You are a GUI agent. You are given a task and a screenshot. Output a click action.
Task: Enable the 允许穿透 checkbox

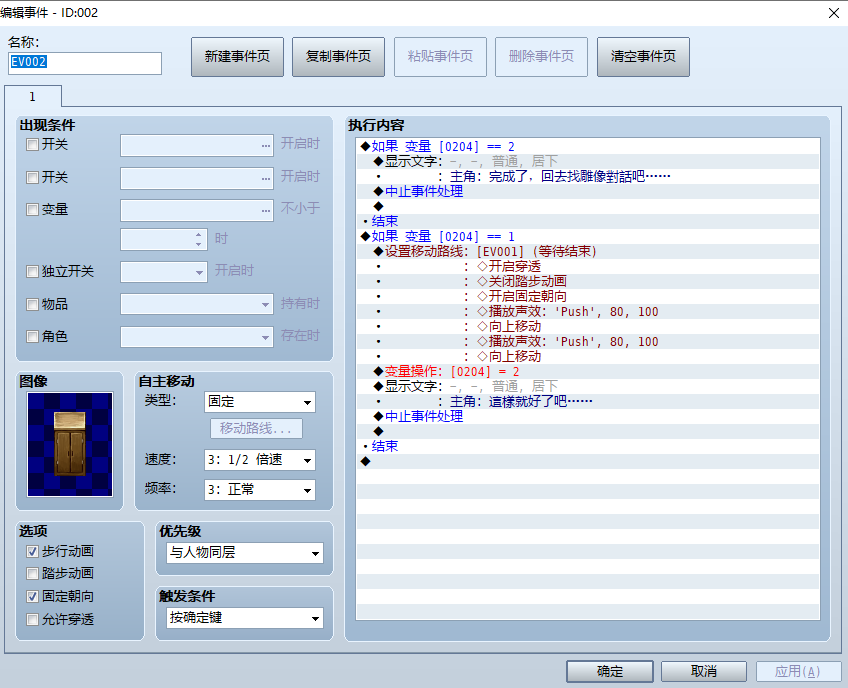(x=32, y=619)
